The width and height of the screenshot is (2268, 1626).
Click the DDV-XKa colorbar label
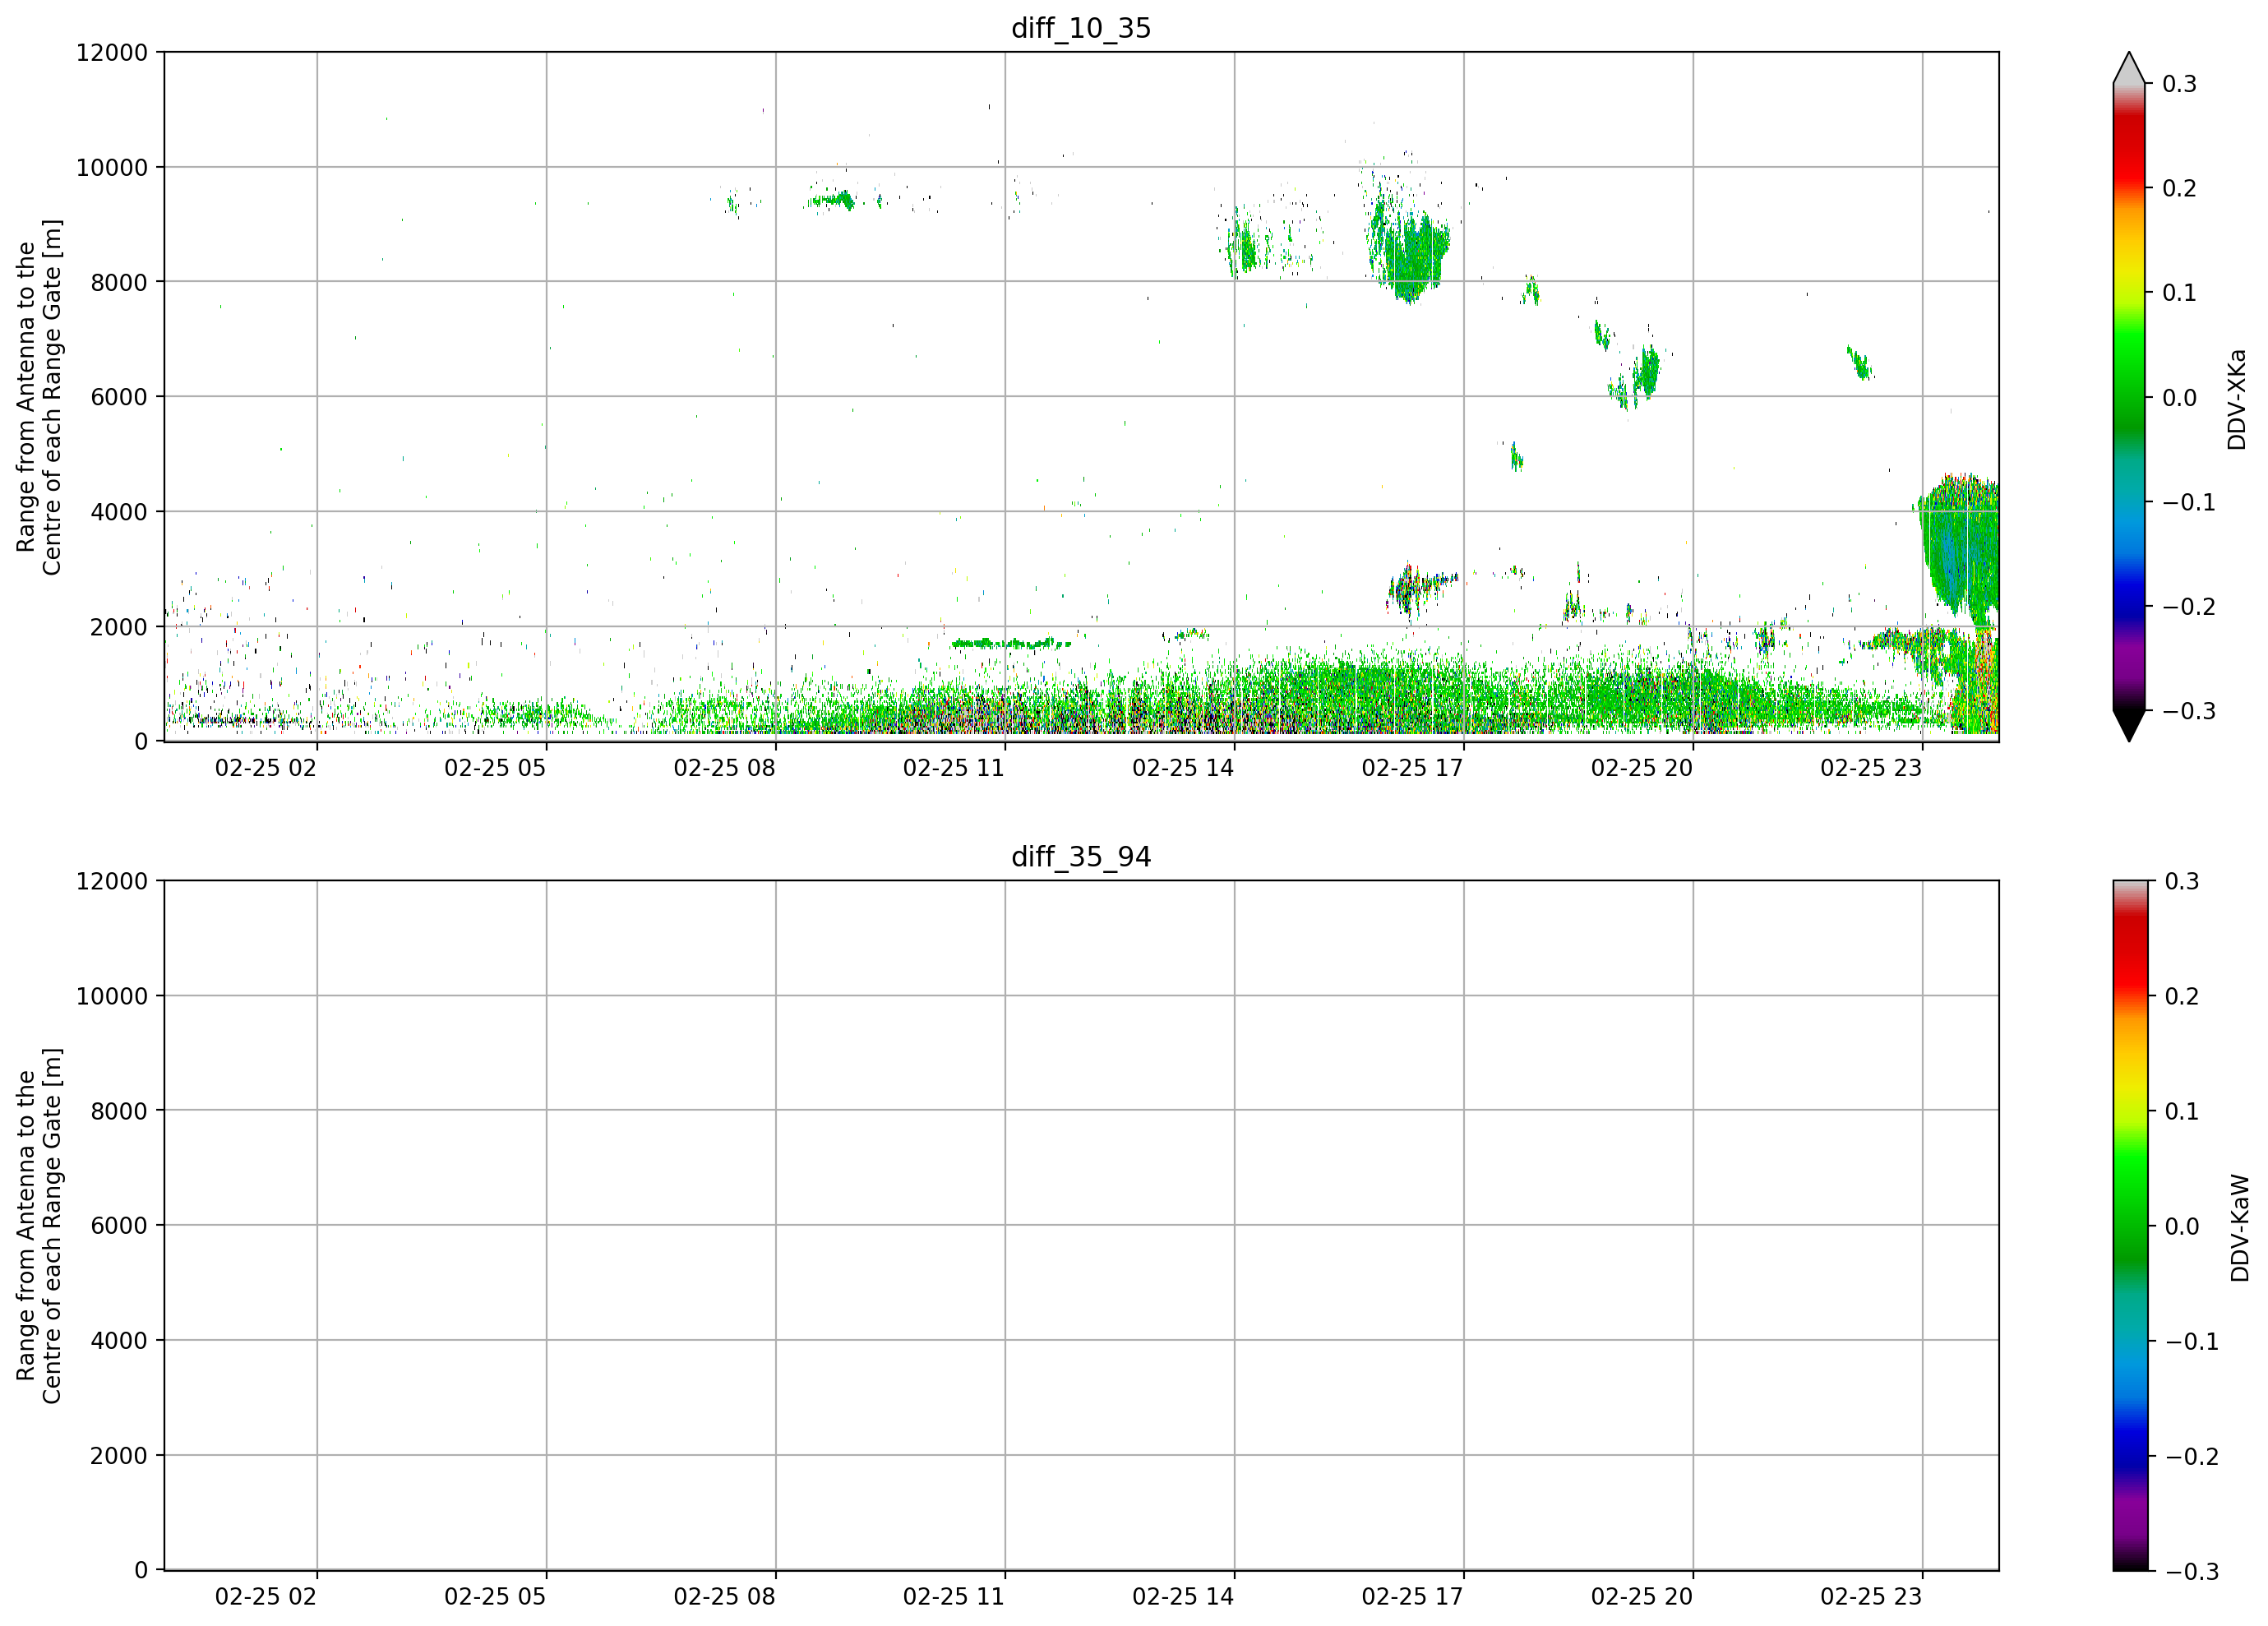point(2237,399)
